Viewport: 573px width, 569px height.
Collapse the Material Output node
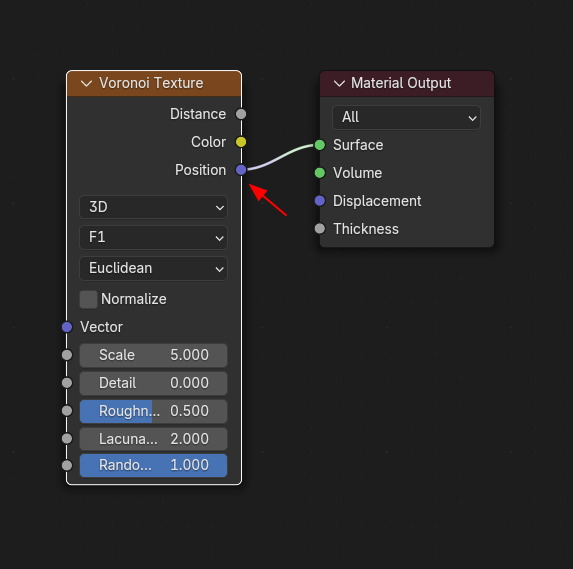[339, 84]
